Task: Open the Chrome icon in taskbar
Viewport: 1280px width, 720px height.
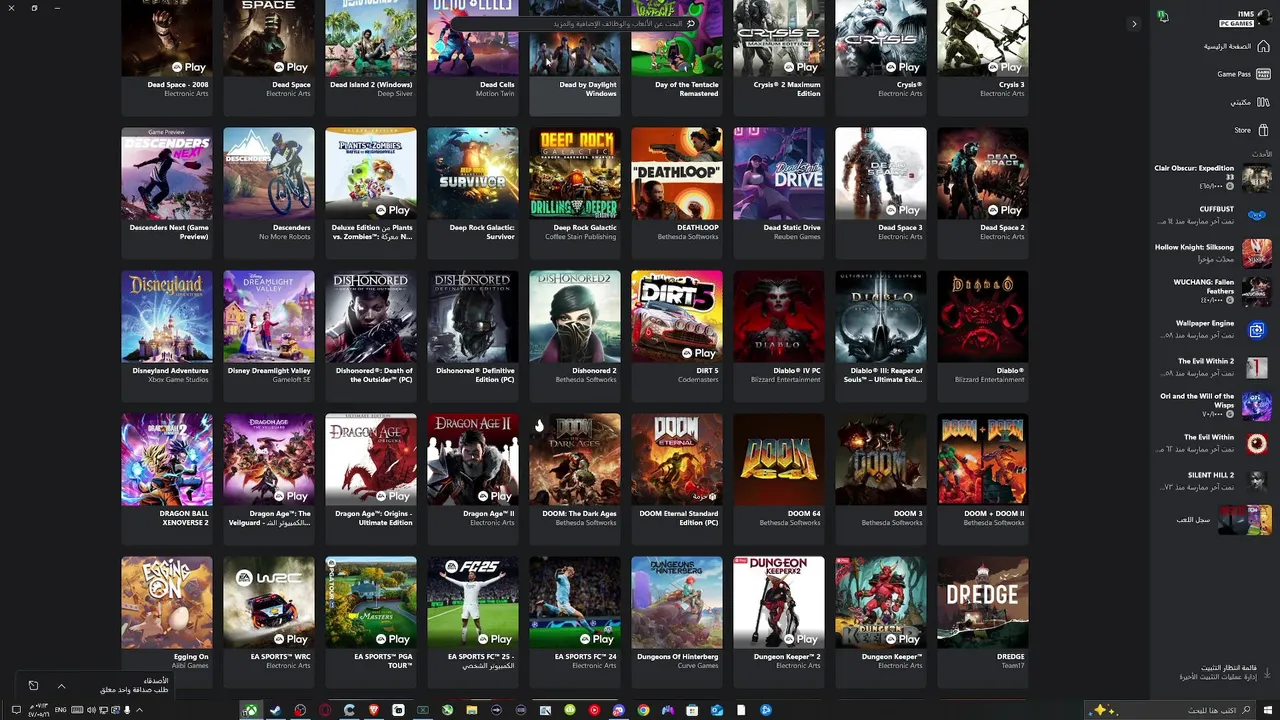Action: (643, 710)
